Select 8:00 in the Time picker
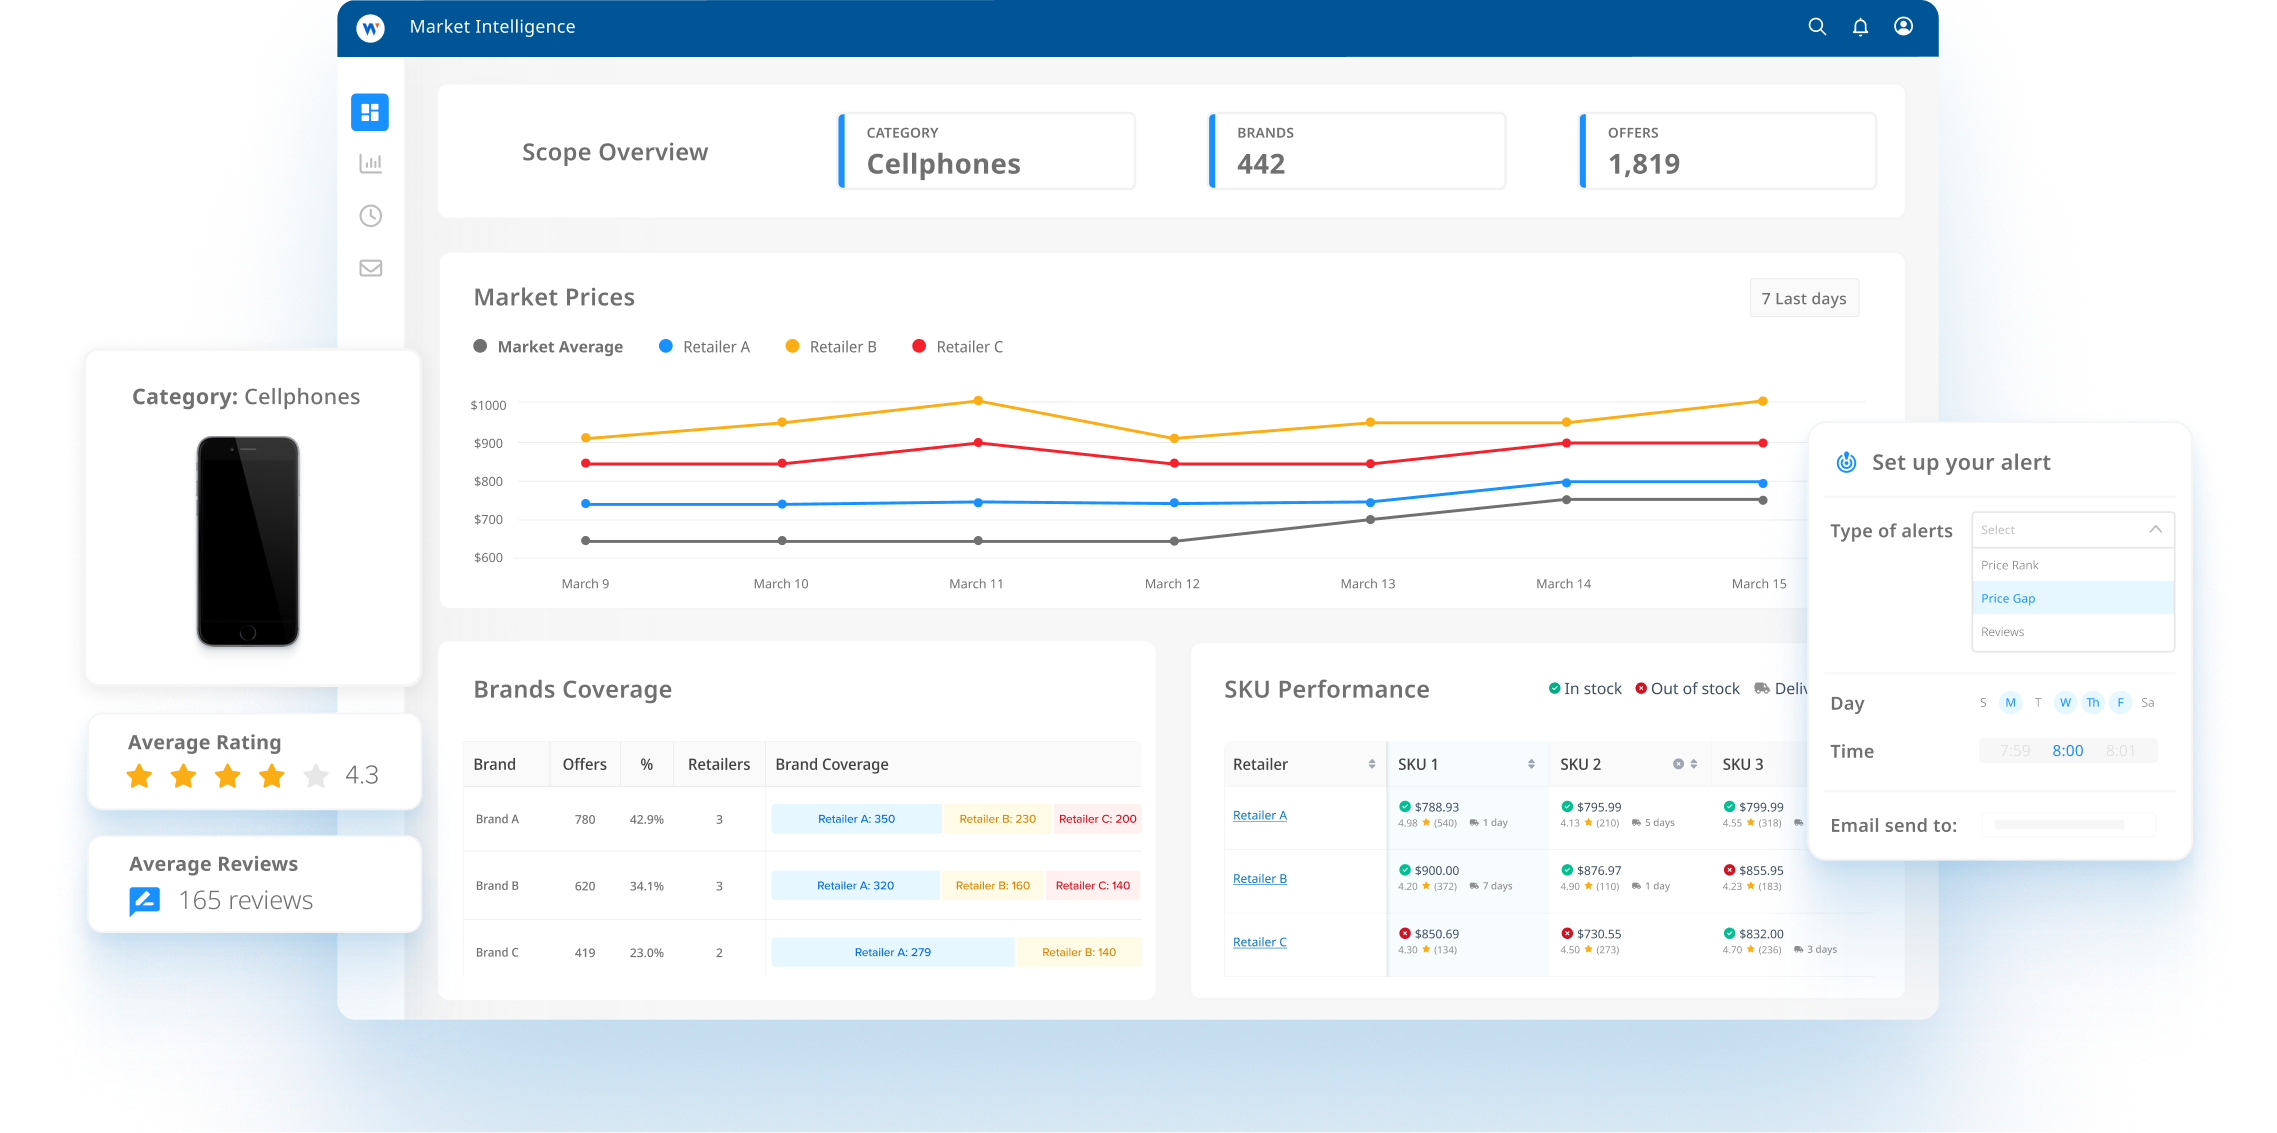The image size is (2277, 1133). tap(2067, 751)
